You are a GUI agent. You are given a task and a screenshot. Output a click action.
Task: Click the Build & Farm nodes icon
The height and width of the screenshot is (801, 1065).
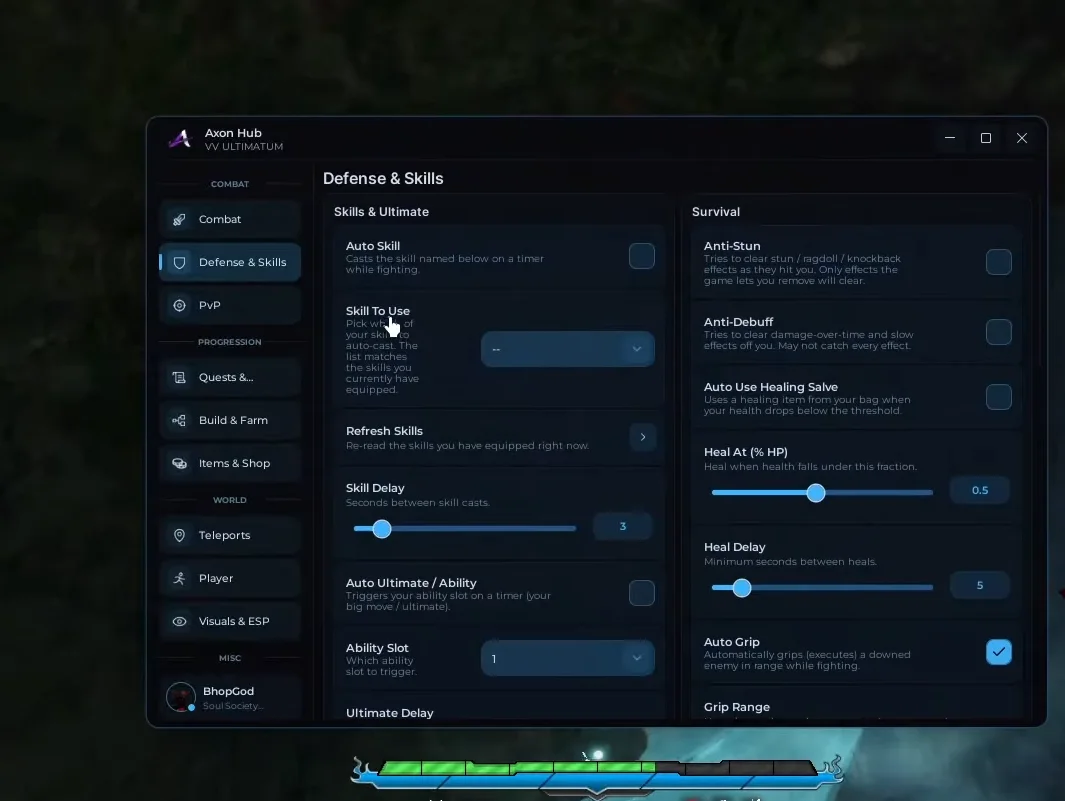179,421
